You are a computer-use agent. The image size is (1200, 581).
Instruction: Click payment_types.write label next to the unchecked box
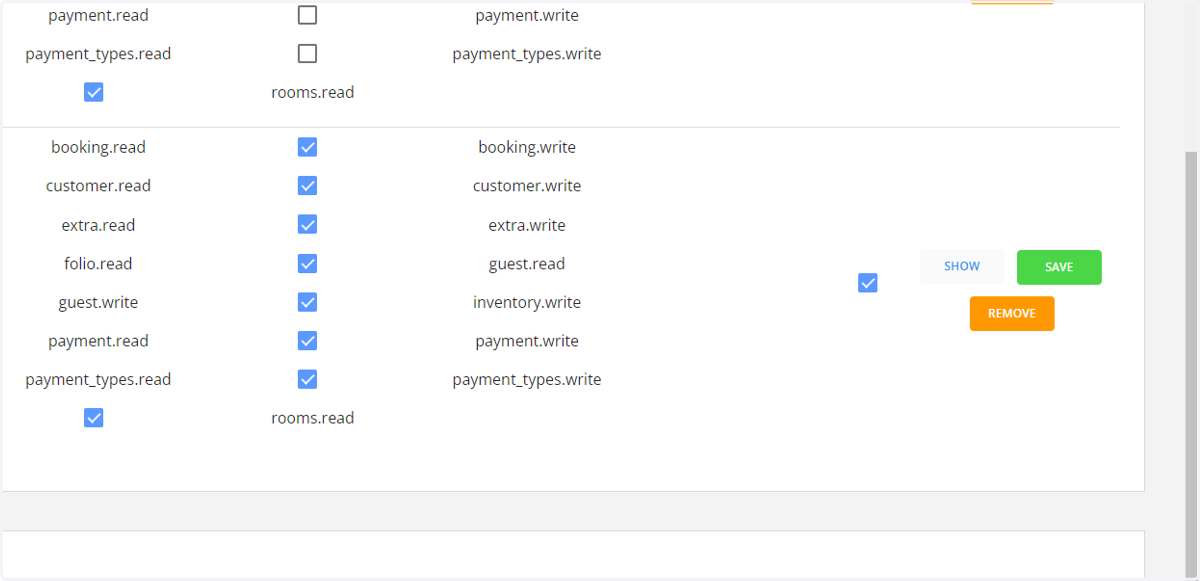(x=527, y=54)
